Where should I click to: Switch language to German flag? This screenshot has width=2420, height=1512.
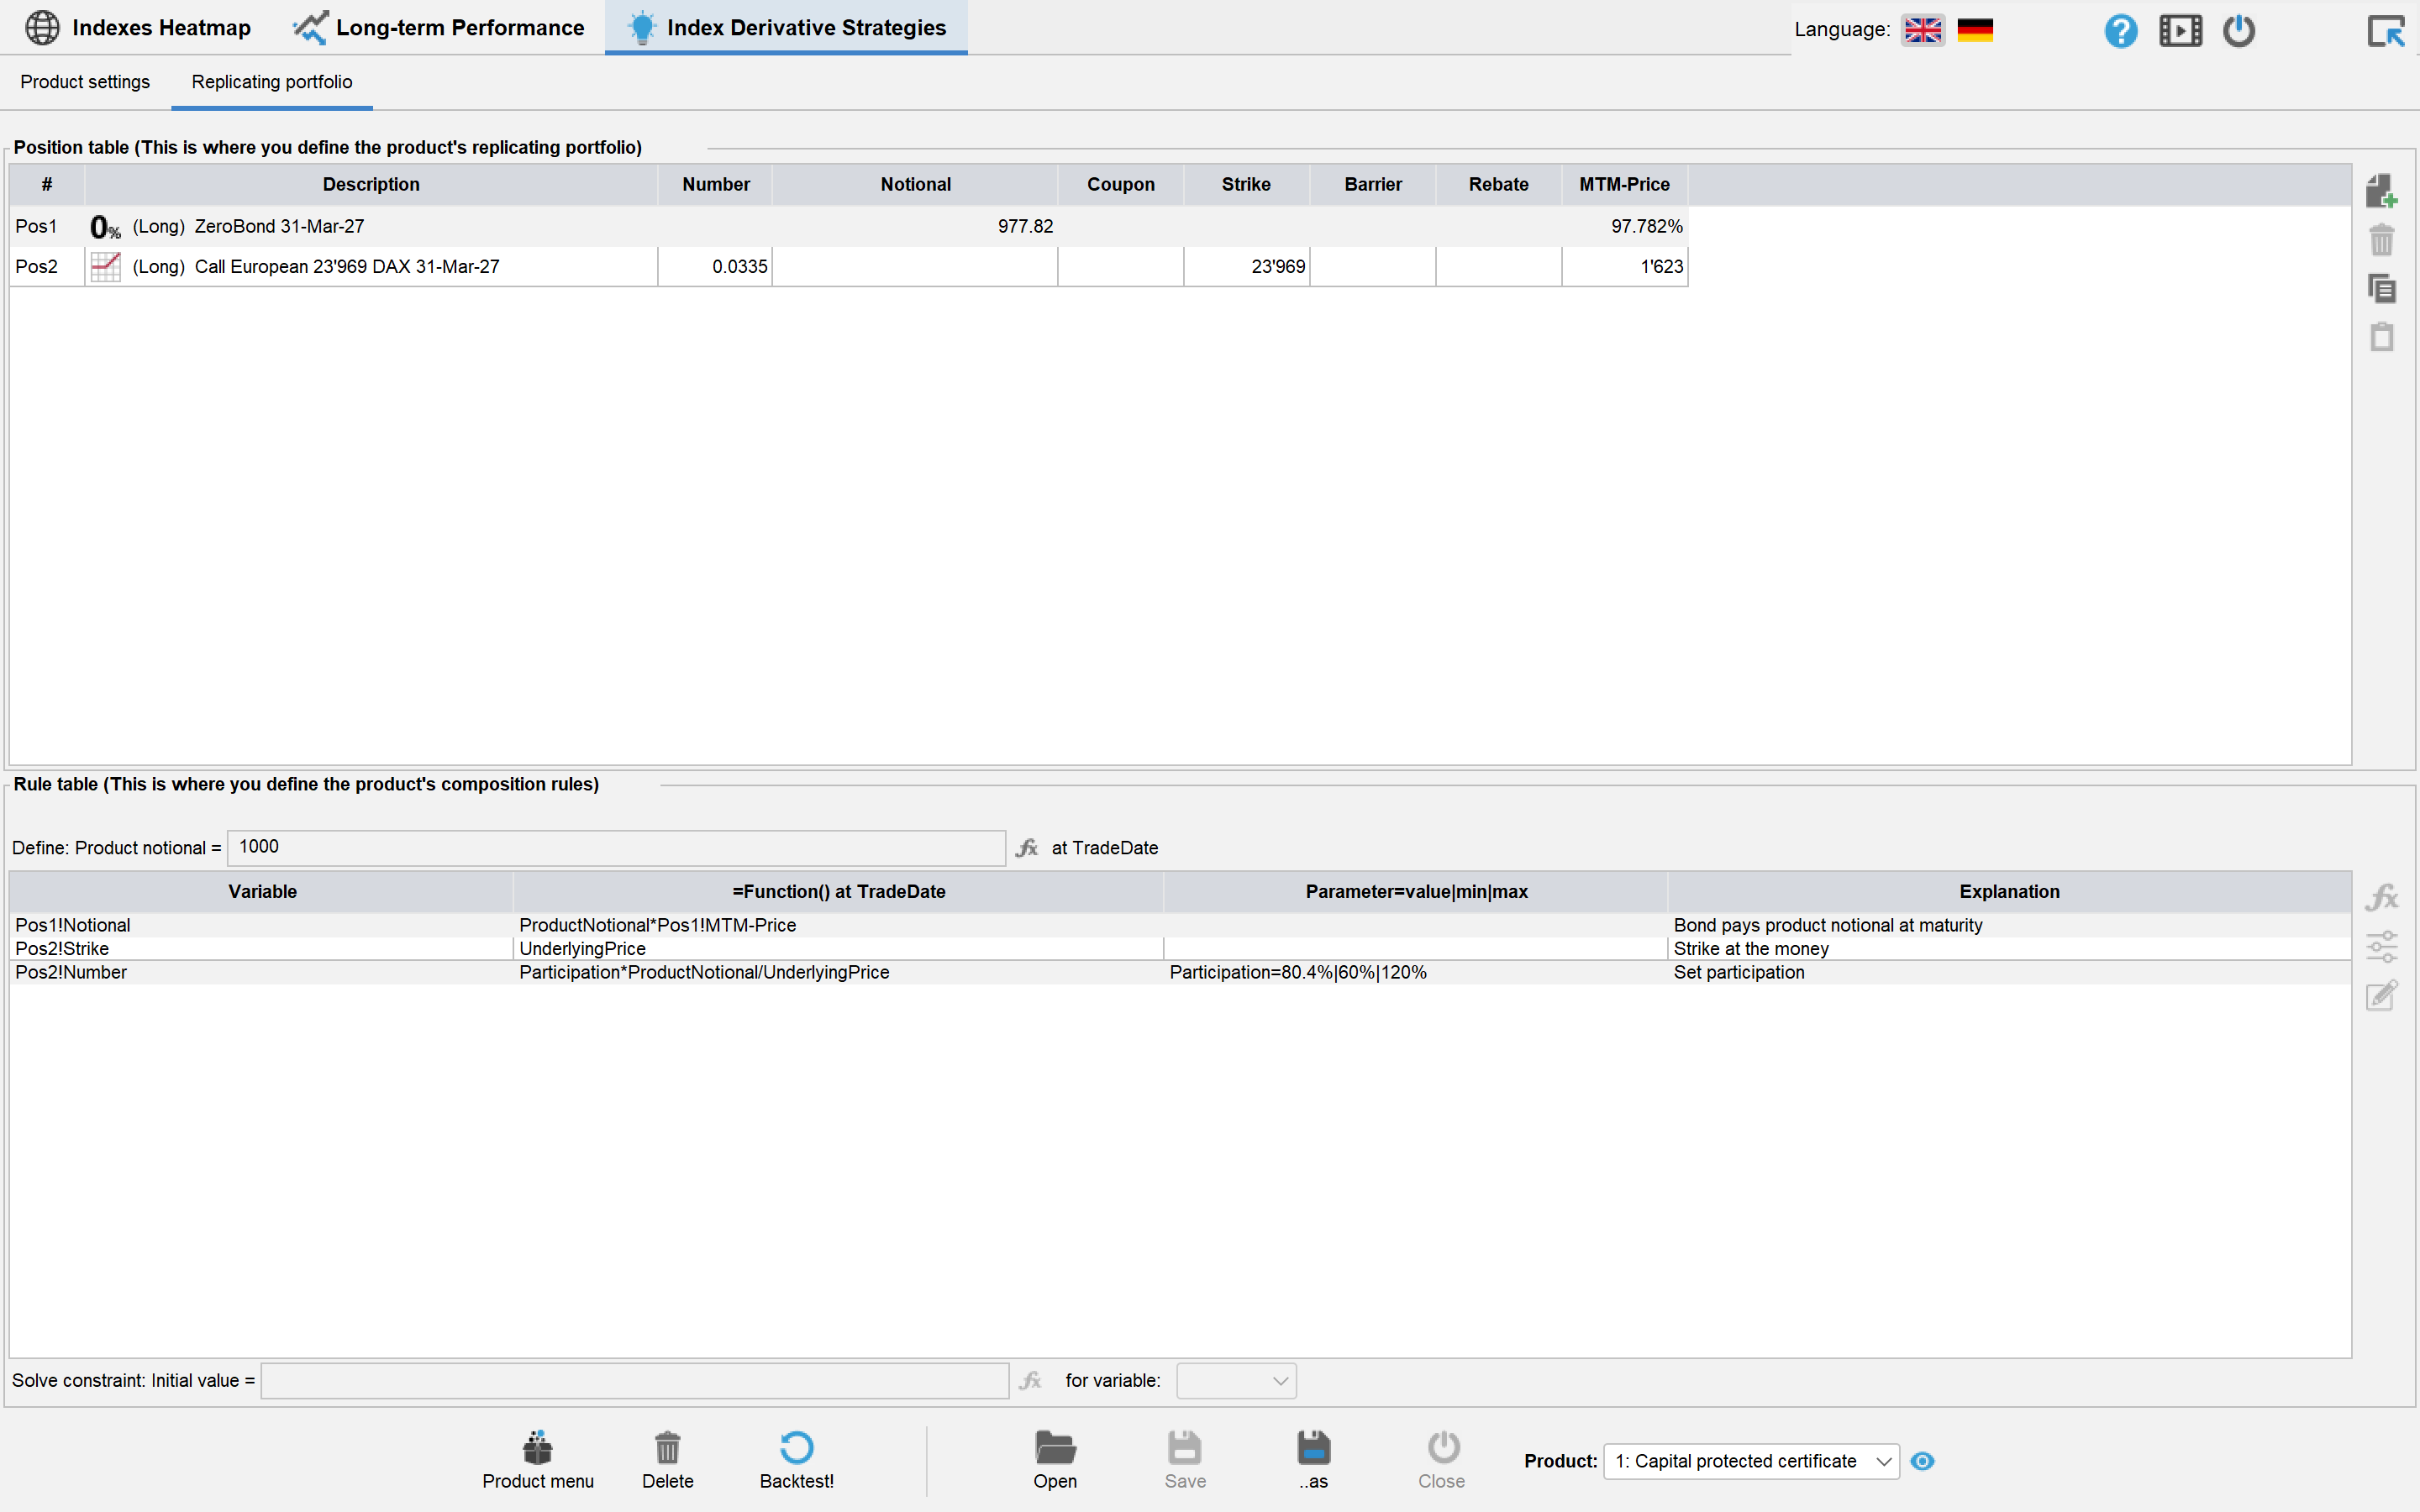pos(1975,30)
